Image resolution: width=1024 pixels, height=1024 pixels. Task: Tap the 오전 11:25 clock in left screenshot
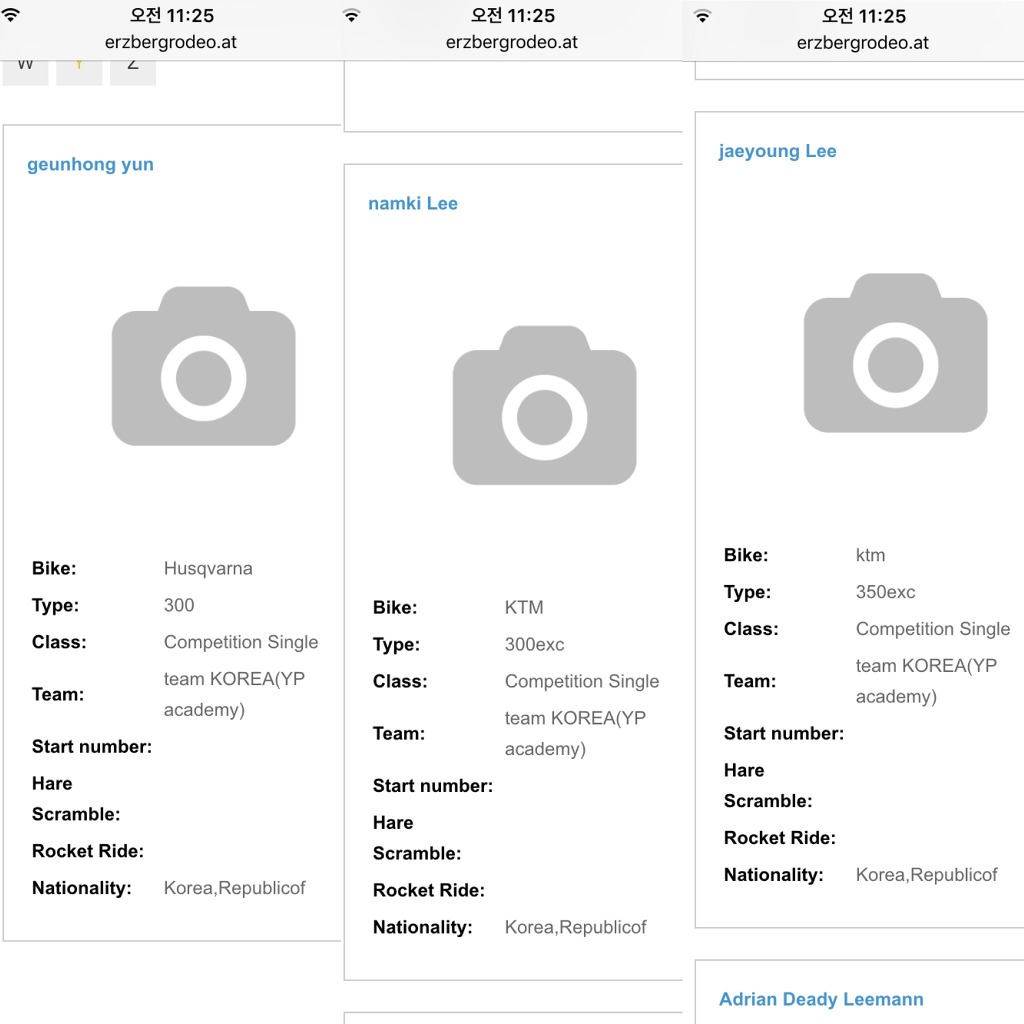click(171, 15)
